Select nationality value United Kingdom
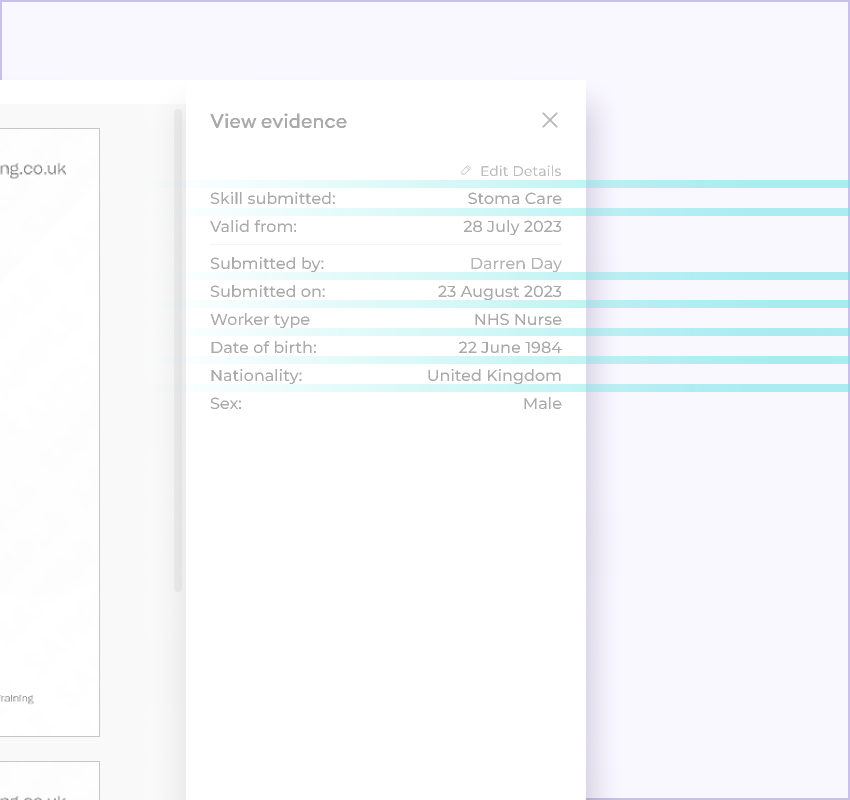Viewport: 850px width, 800px height. tap(494, 376)
